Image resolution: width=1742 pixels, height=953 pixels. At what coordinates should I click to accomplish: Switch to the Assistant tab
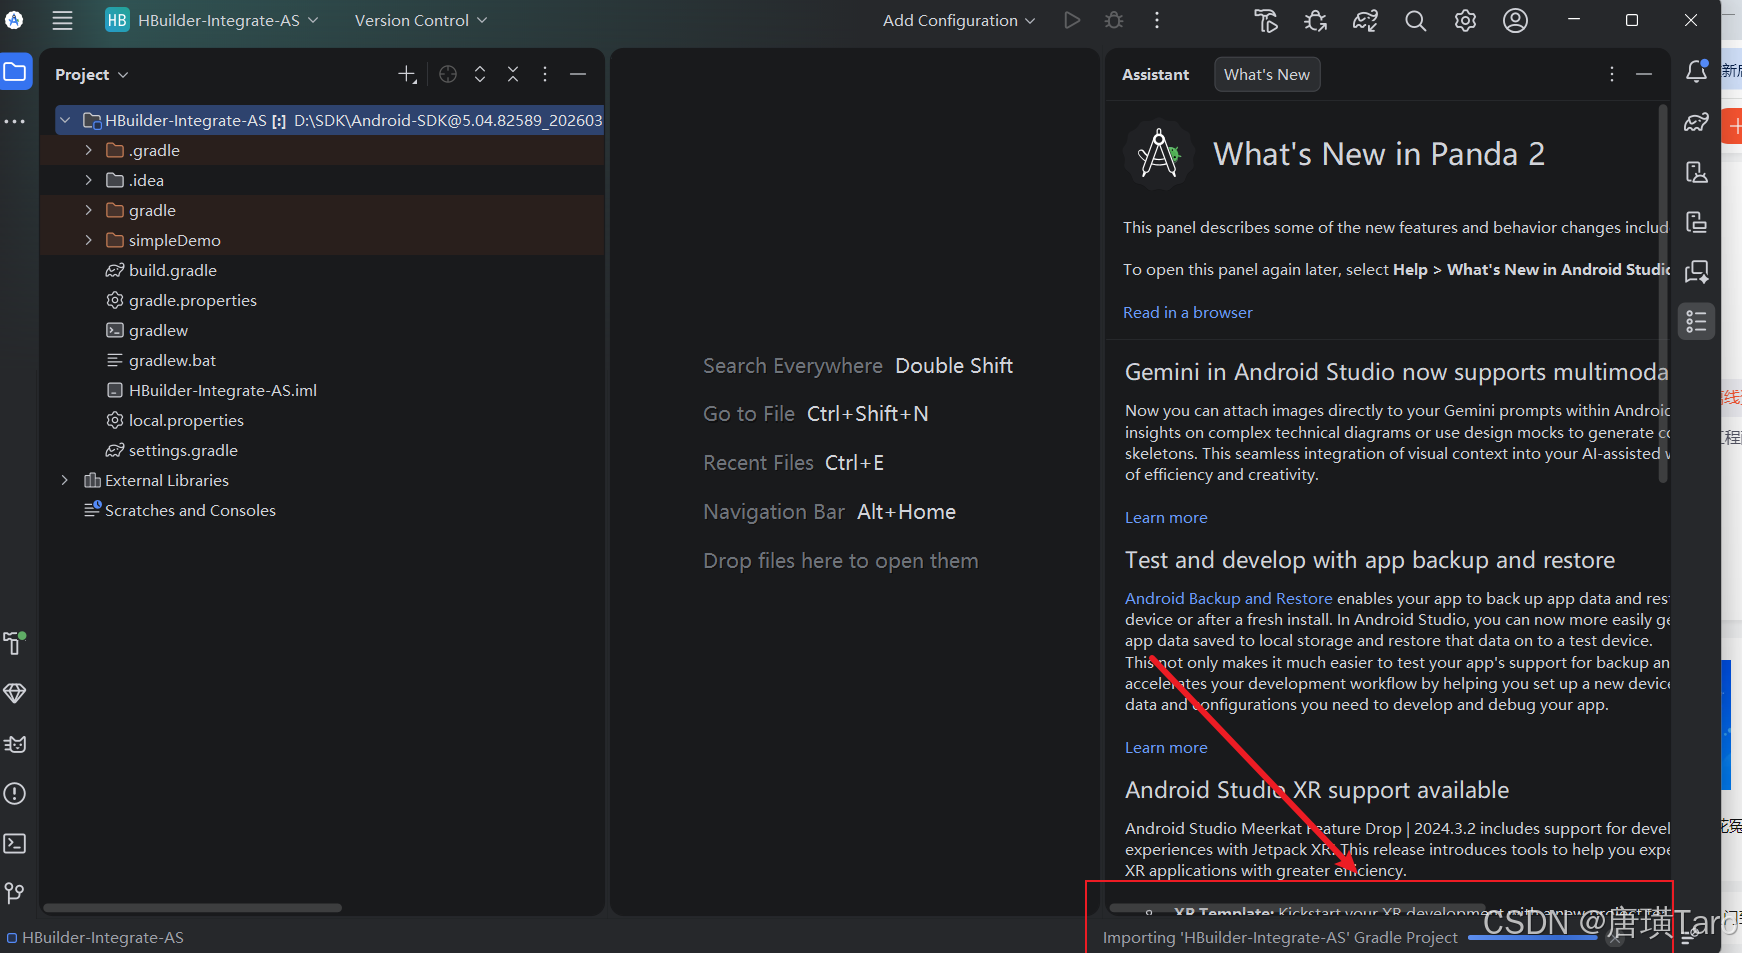(x=1155, y=74)
